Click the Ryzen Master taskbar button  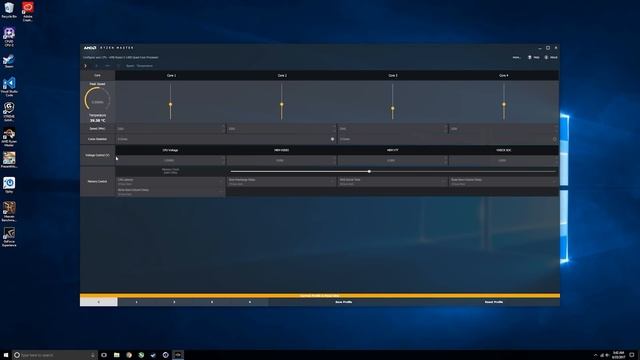178,355
